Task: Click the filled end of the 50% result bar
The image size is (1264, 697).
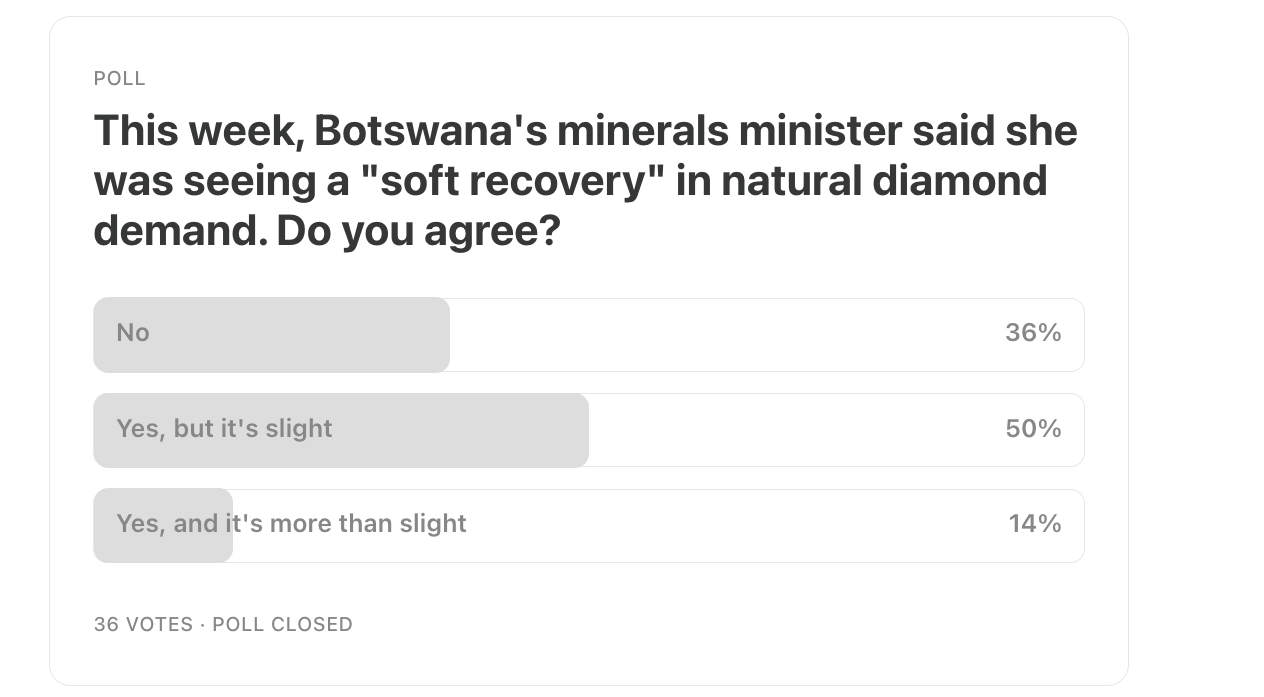Action: (560, 430)
